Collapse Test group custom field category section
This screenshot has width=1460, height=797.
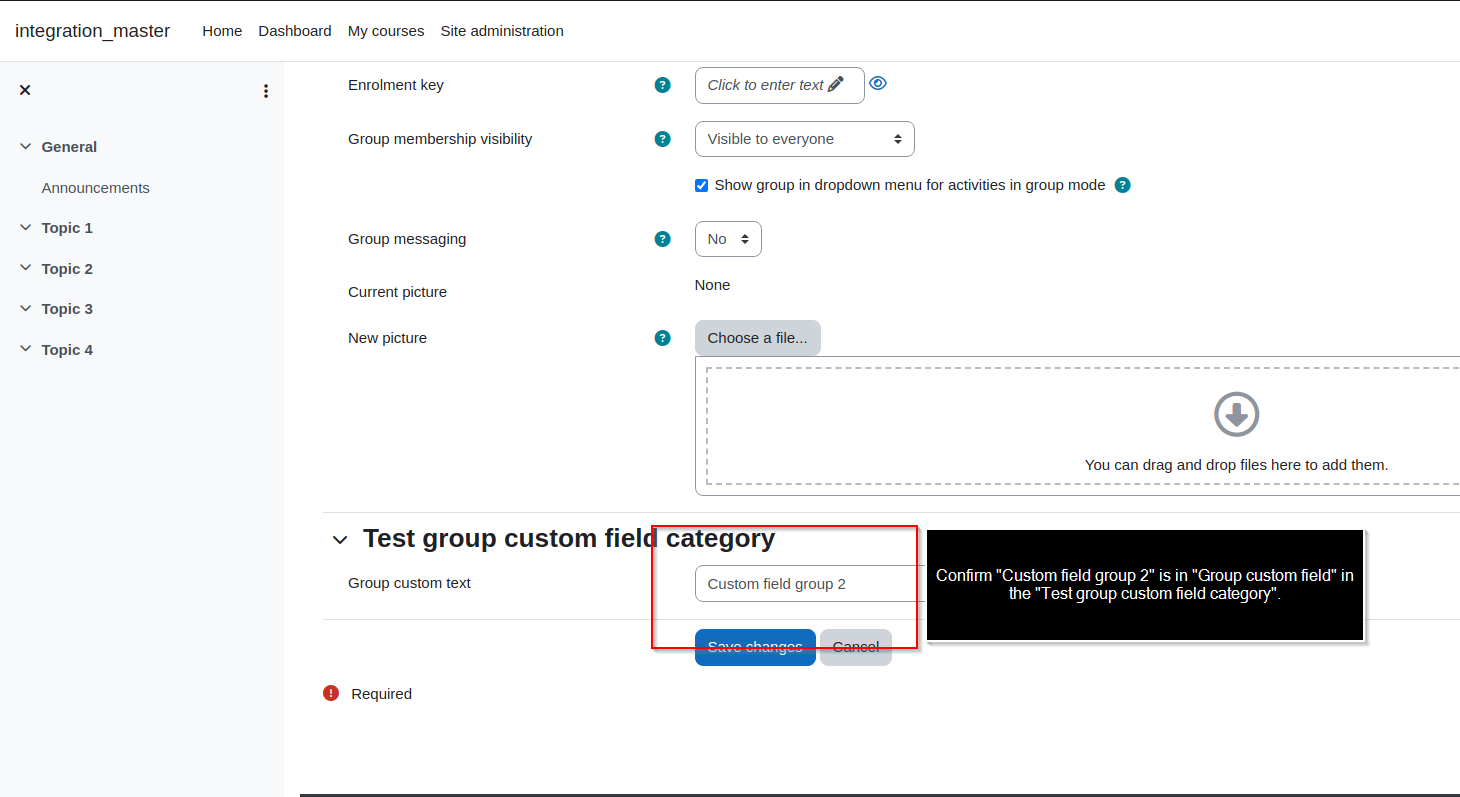[340, 540]
